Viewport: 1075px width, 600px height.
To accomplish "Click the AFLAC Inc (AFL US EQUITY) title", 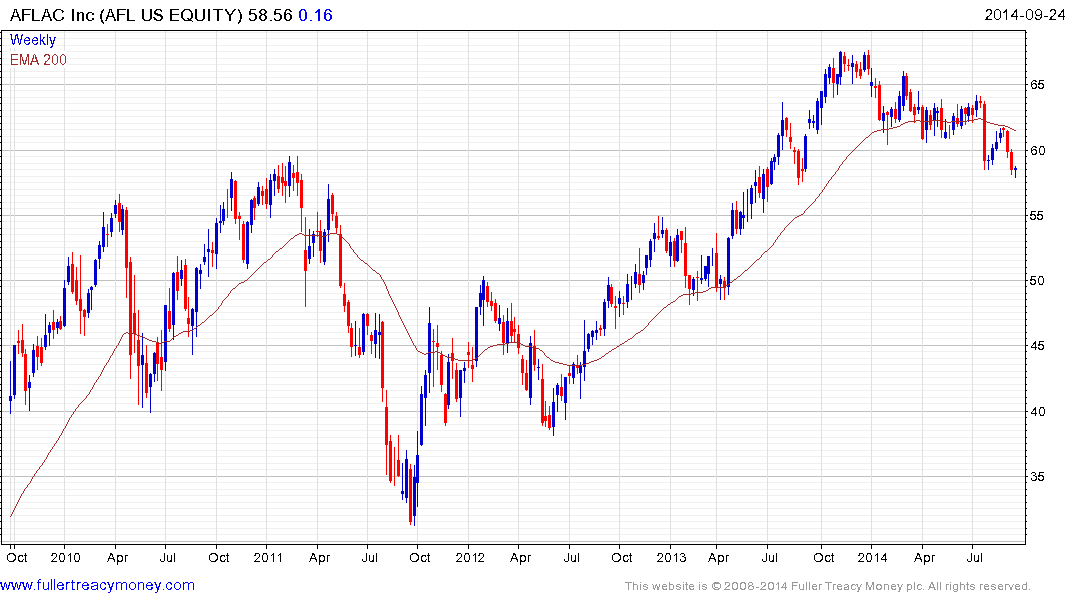I will pos(126,15).
